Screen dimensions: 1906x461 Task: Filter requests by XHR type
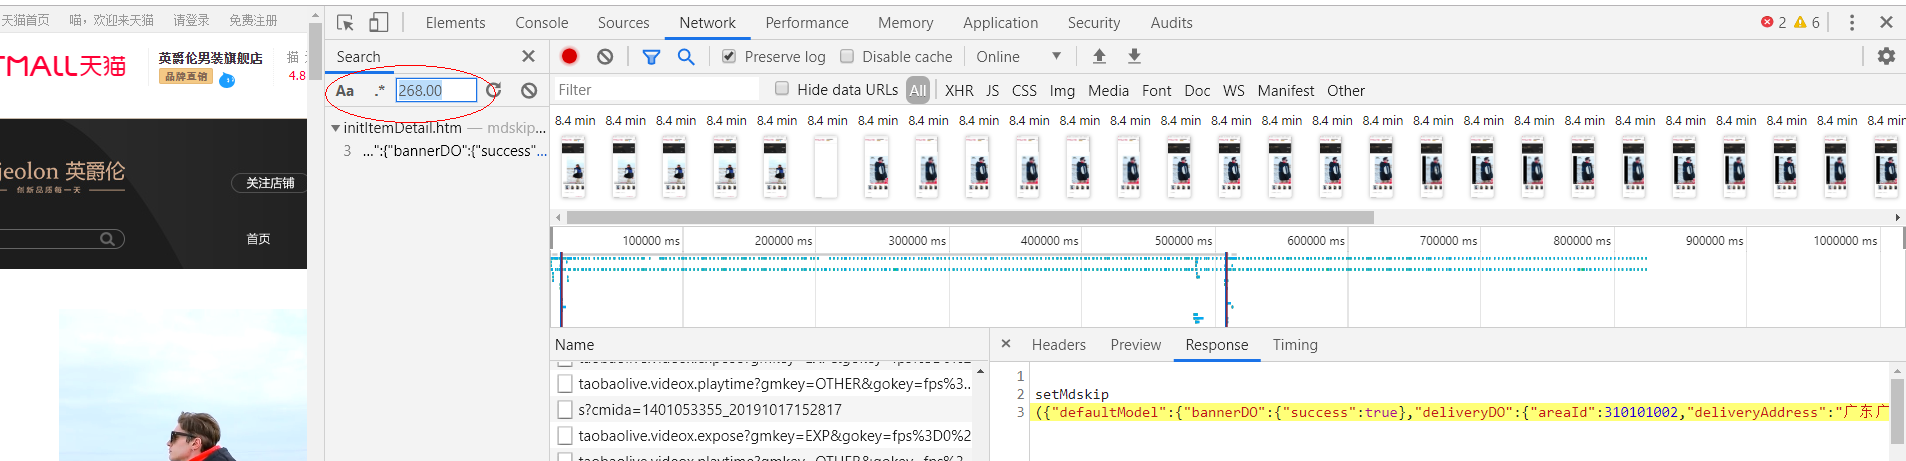[x=959, y=90]
